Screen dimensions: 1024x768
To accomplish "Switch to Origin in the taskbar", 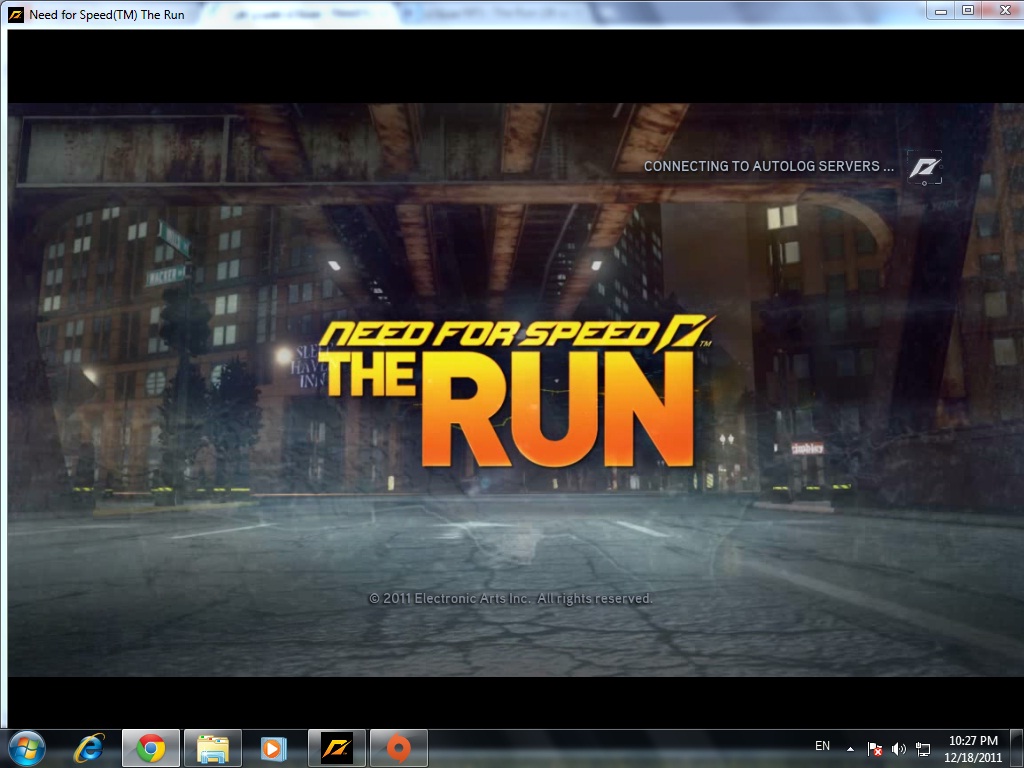I will [399, 748].
